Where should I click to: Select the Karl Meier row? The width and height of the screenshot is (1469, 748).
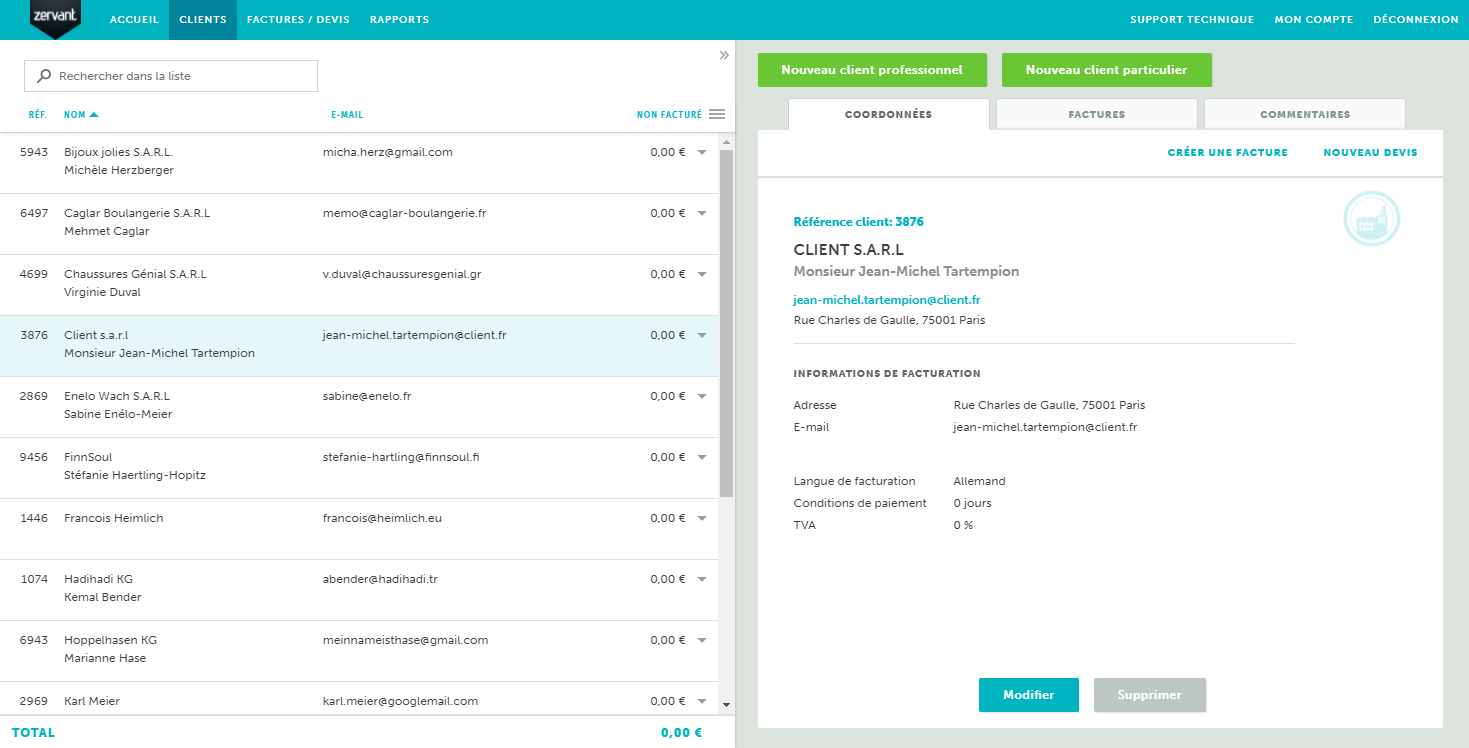(x=359, y=699)
